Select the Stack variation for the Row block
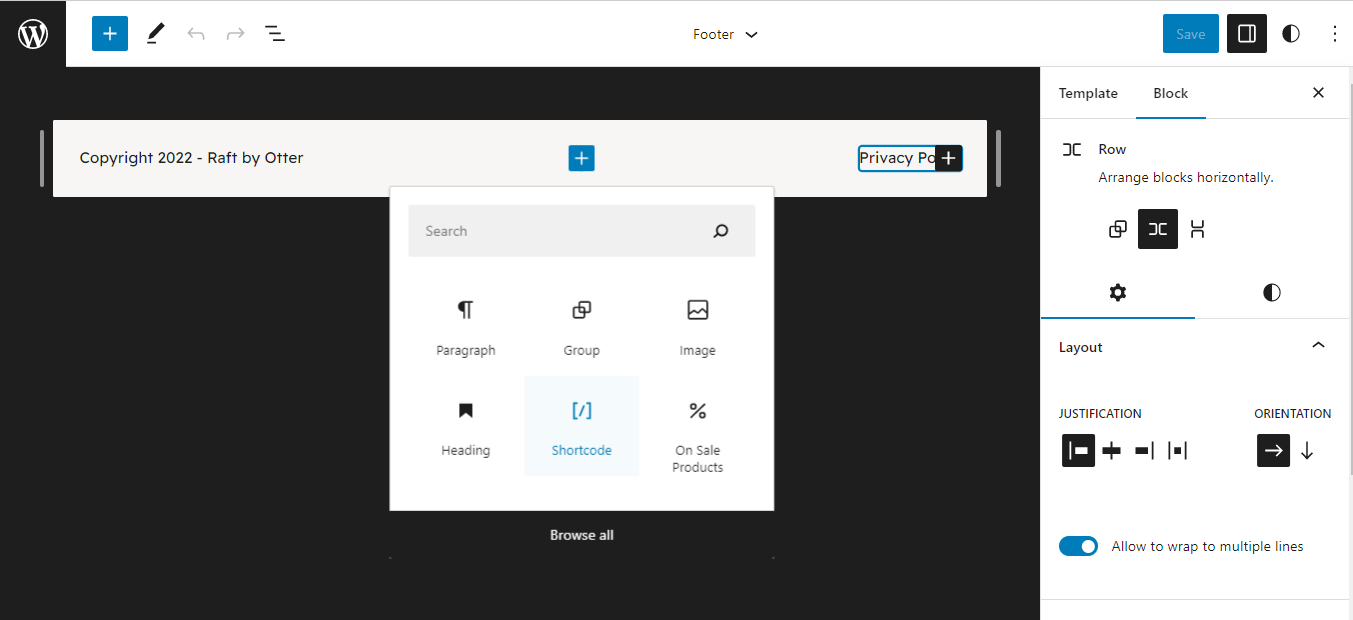The height and width of the screenshot is (620, 1353). (1197, 229)
